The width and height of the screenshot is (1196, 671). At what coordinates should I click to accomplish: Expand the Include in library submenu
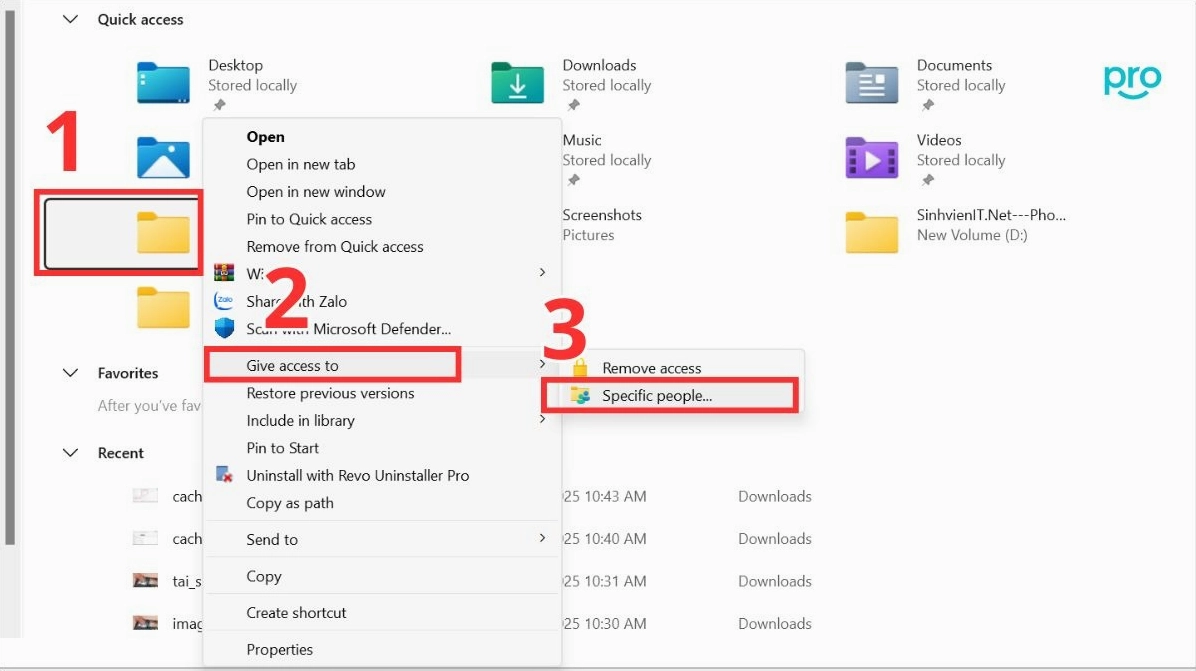click(542, 420)
